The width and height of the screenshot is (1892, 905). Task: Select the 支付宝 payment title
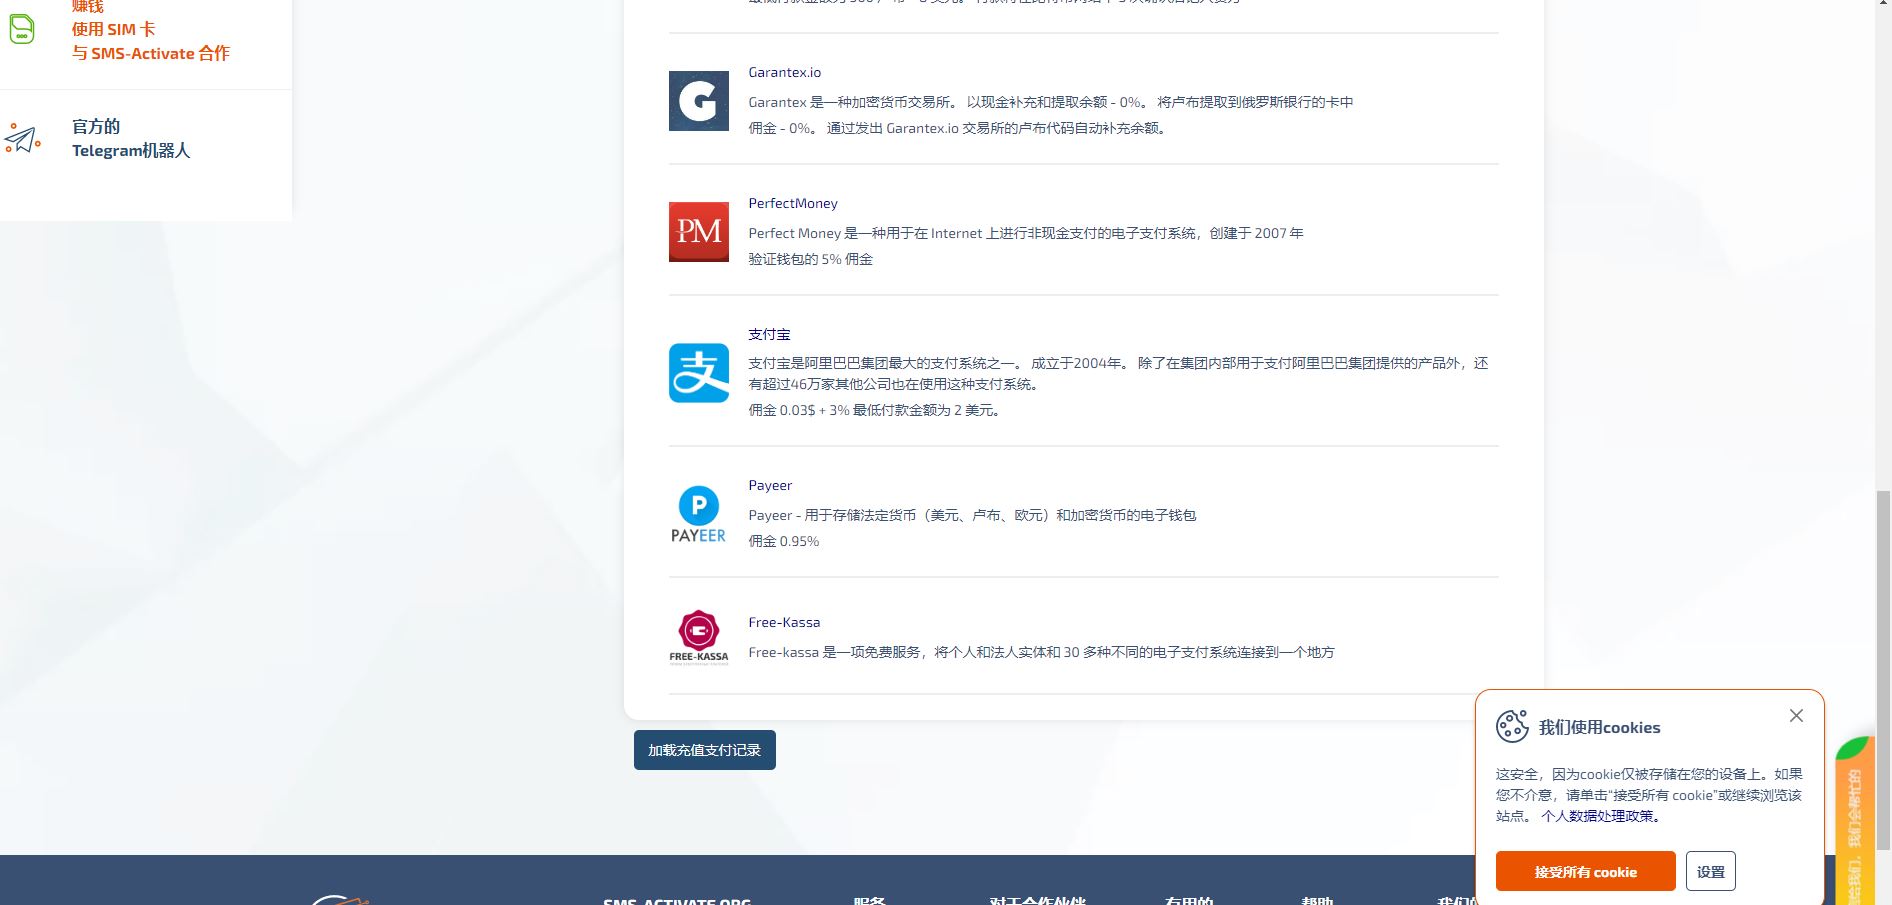point(769,334)
